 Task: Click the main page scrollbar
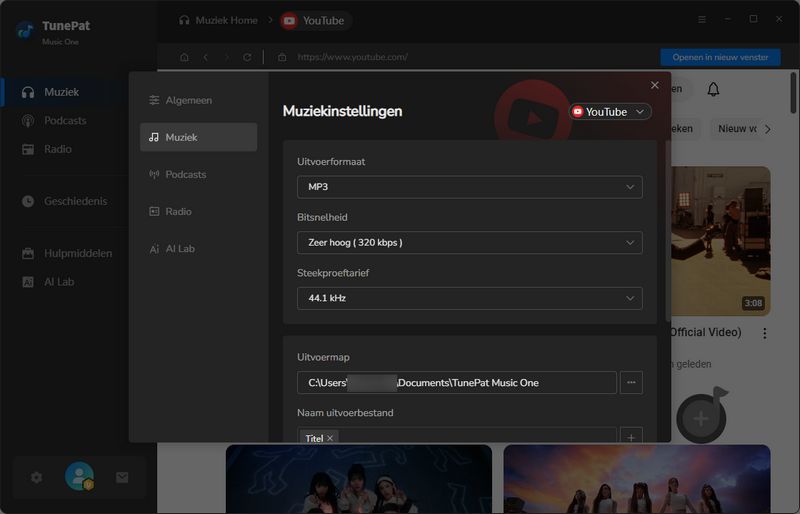[x=793, y=93]
